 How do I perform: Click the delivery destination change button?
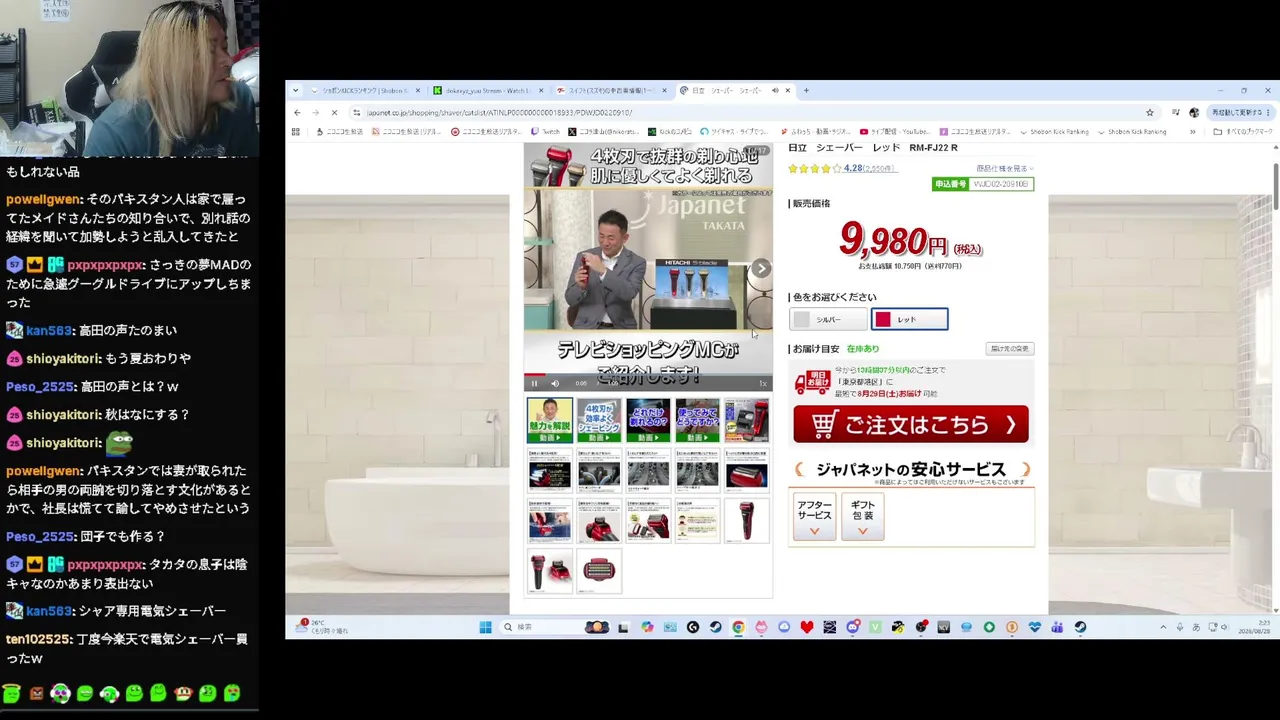1010,349
